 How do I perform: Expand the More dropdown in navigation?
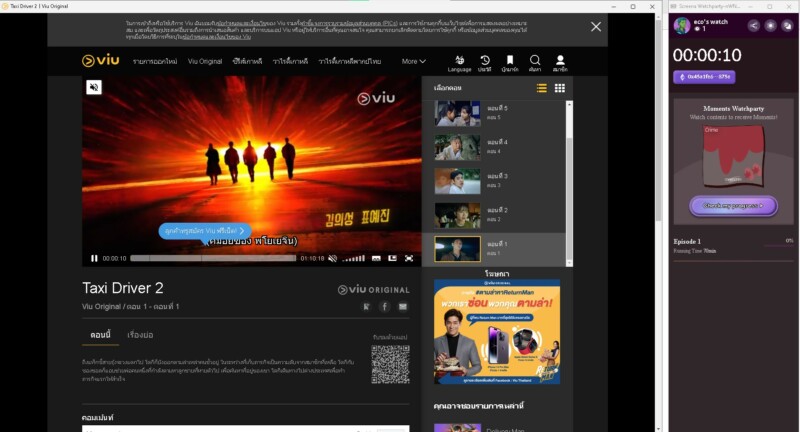pyautogui.click(x=413, y=61)
